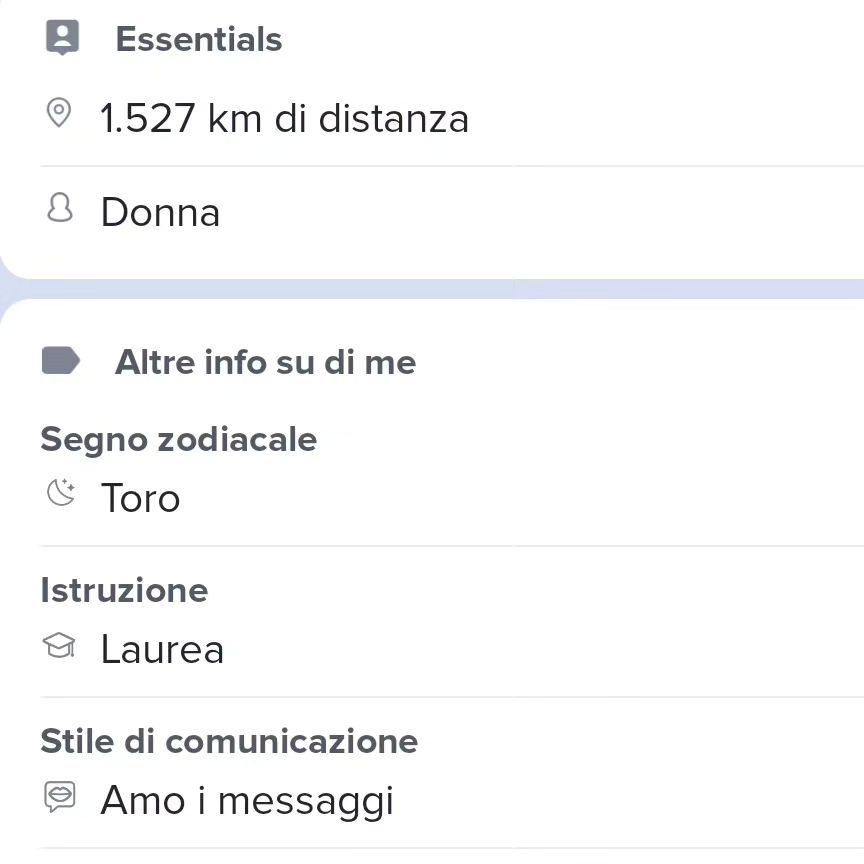Image resolution: width=864 pixels, height=864 pixels.
Task: Click the 1.527 km di distanza text
Action: click(284, 118)
